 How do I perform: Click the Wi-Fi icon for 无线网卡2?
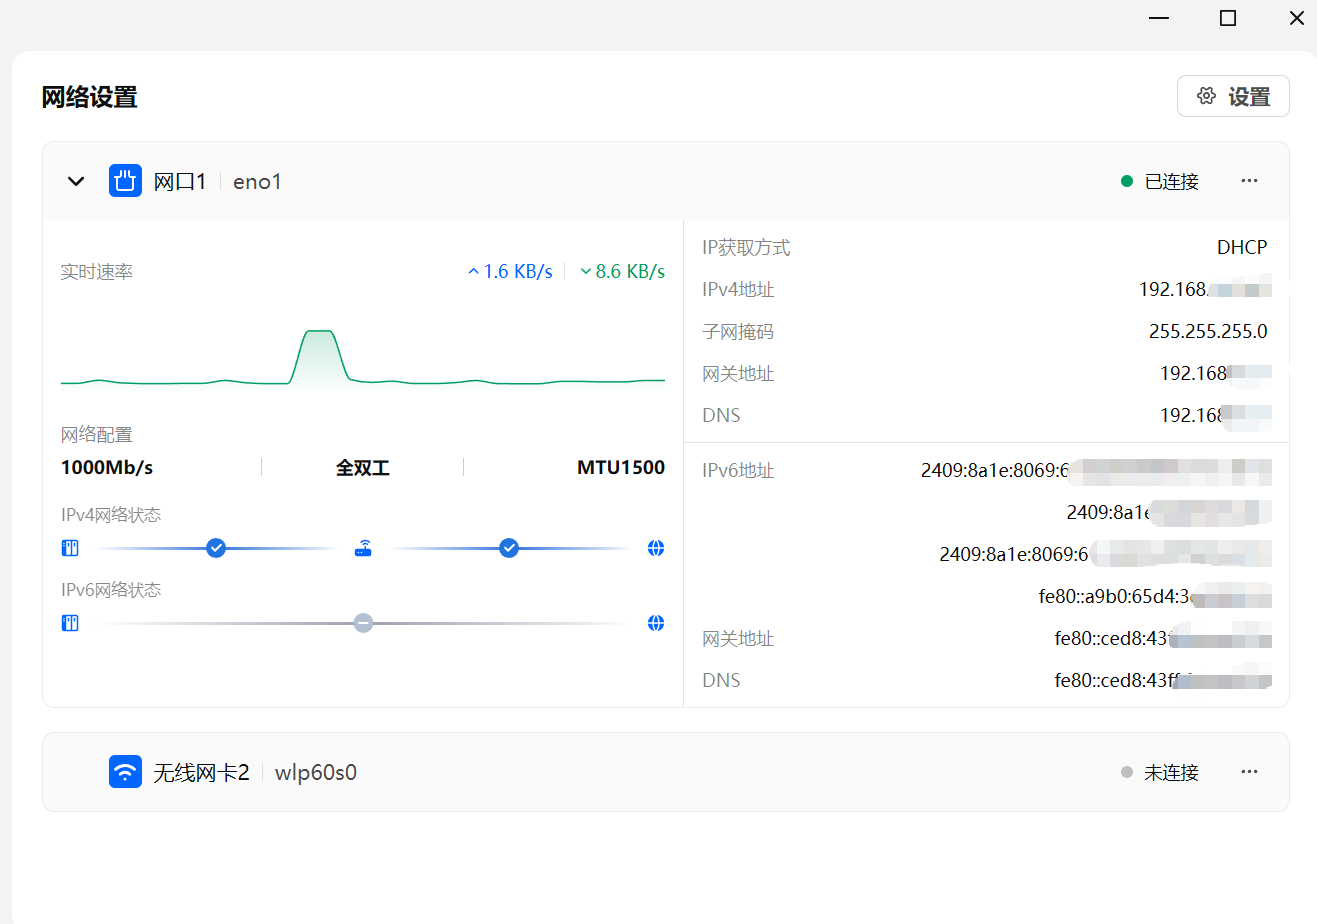(x=125, y=772)
